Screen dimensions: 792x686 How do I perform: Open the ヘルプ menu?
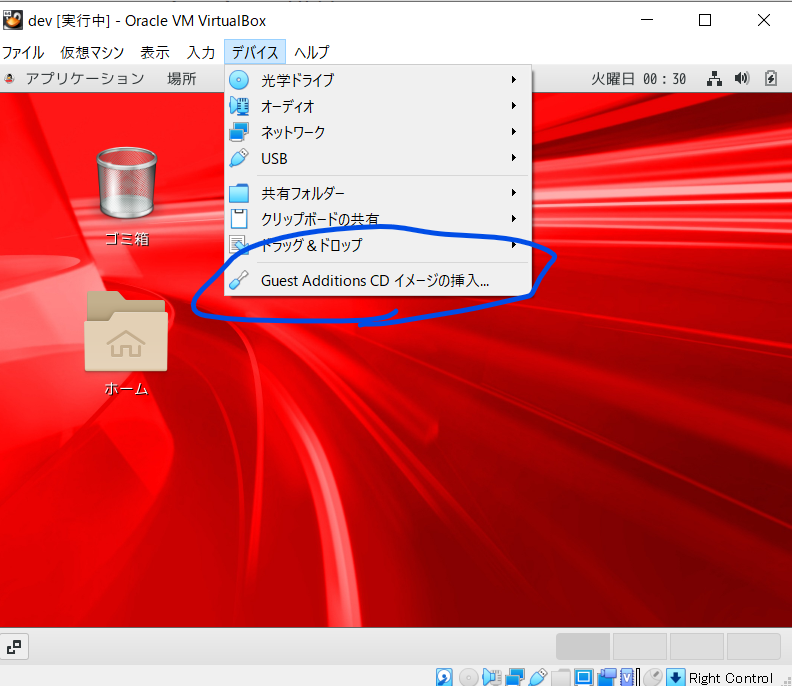(x=312, y=52)
